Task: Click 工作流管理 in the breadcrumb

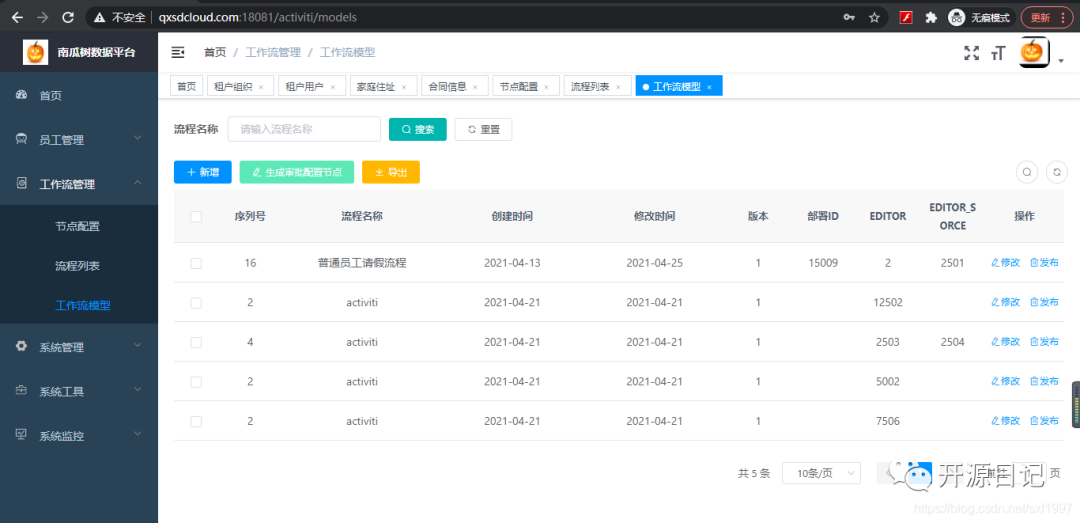Action: click(273, 52)
